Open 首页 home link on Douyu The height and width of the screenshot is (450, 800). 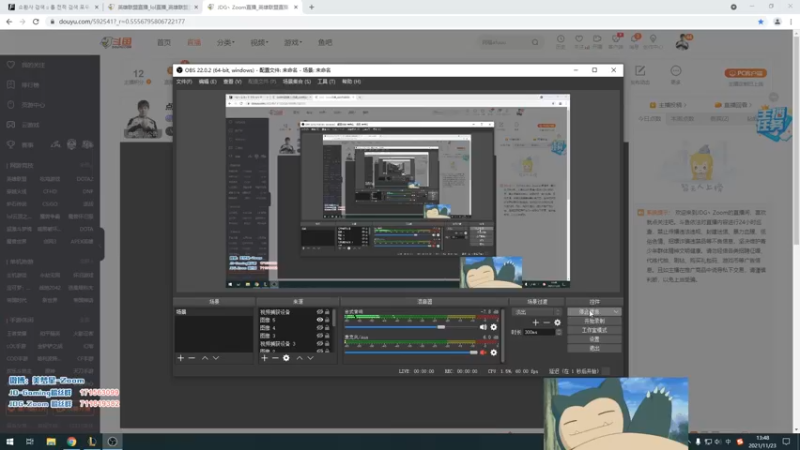point(164,42)
